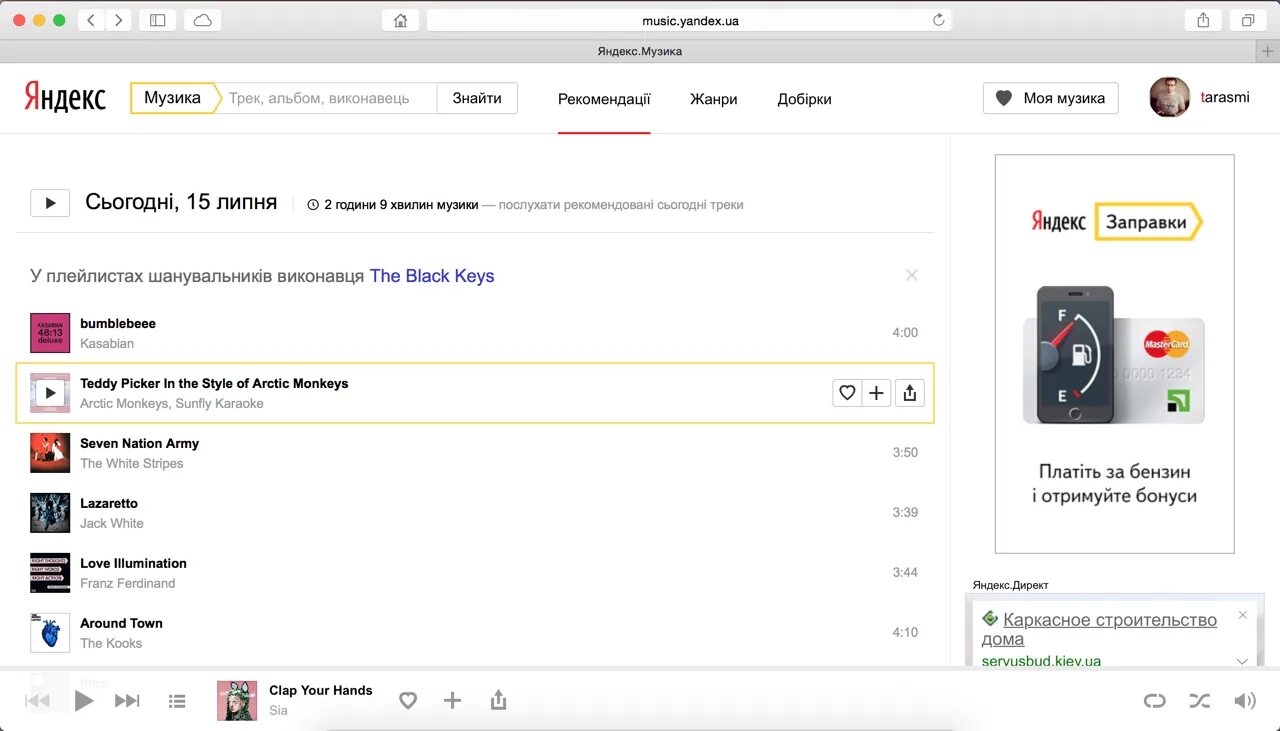The width and height of the screenshot is (1280, 731).
Task: Open the bumblebeee track
Action: click(x=118, y=323)
